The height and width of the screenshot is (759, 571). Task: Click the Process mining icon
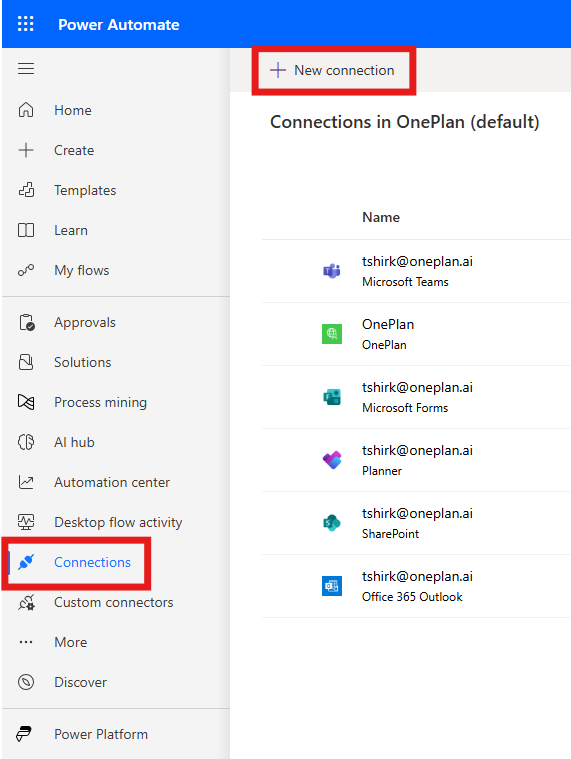tap(26, 402)
